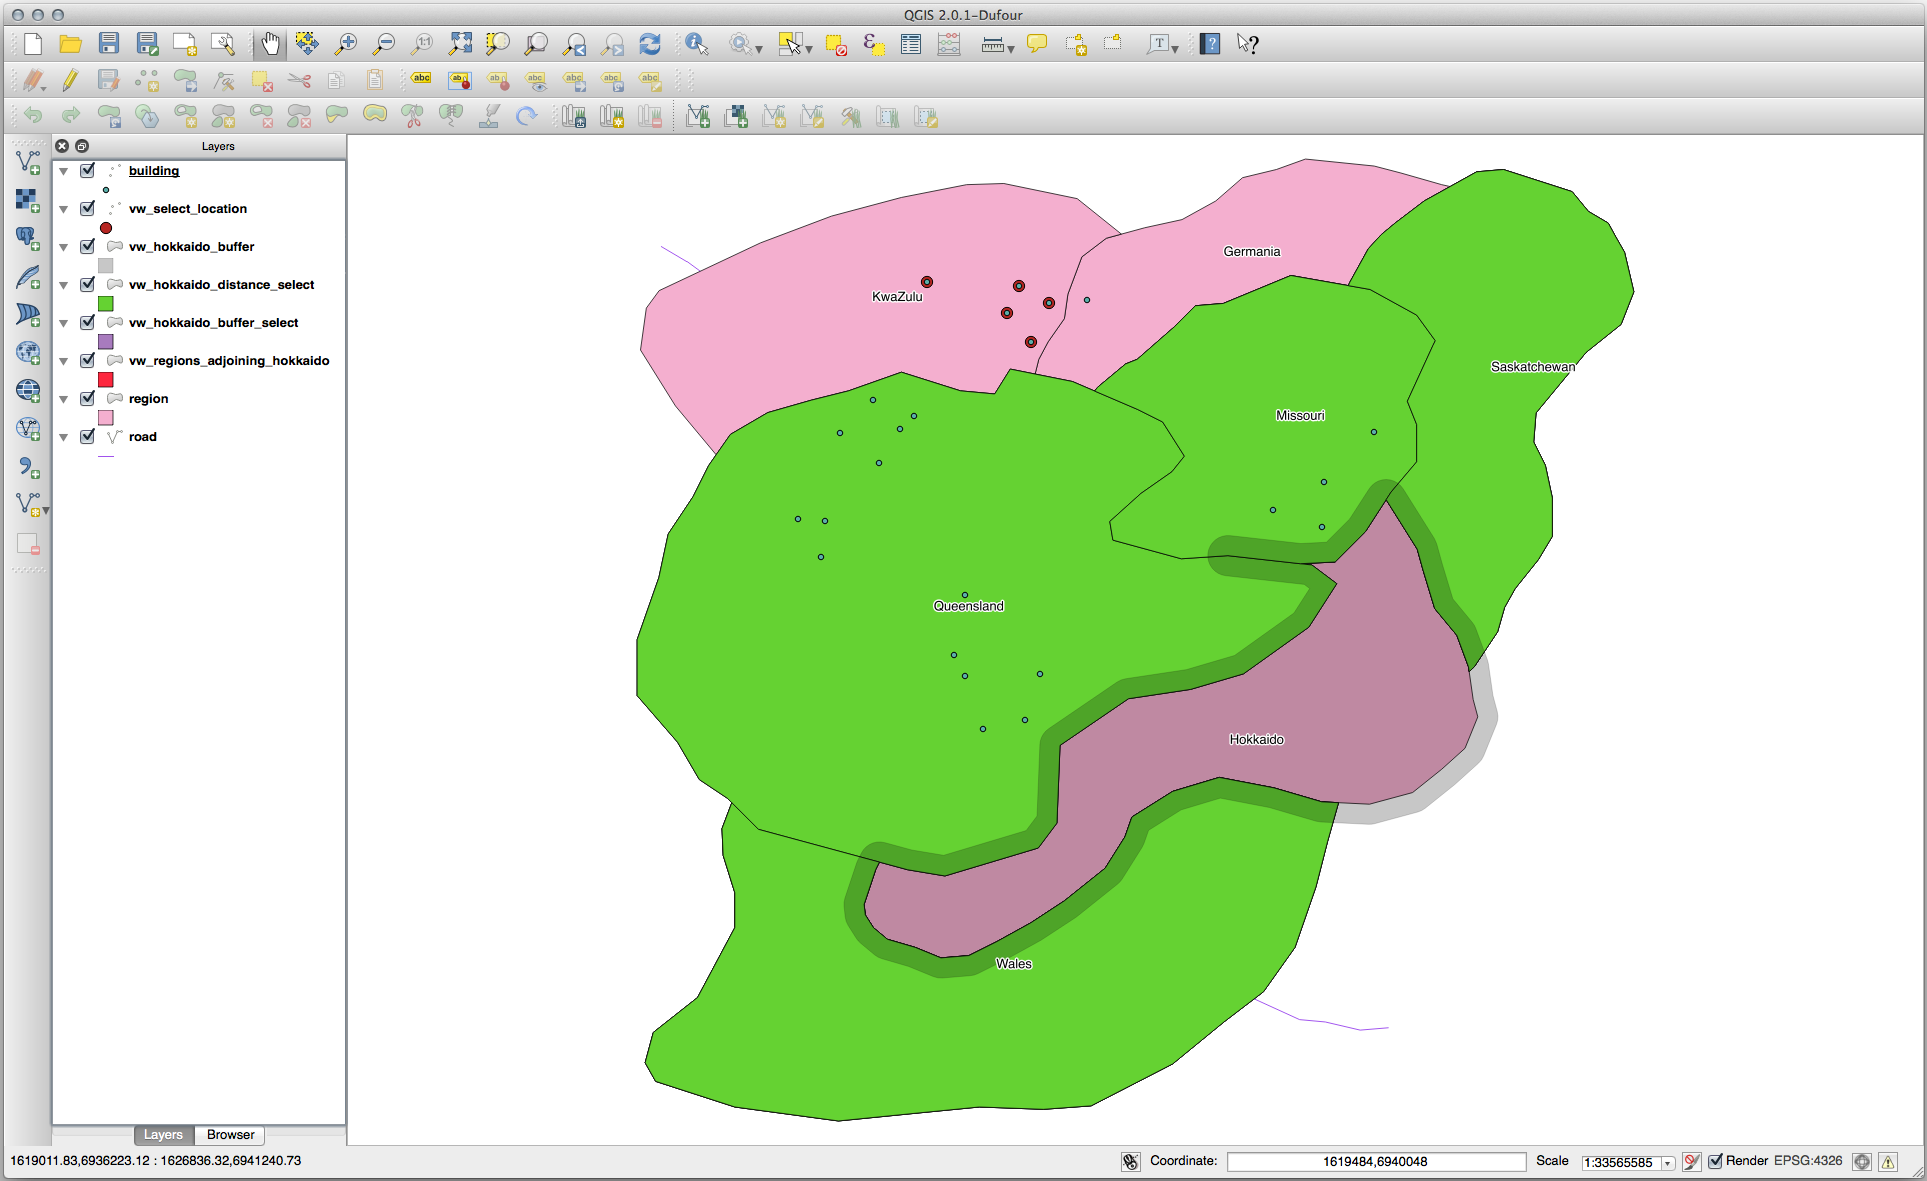Viewport: 1927px width, 1181px height.
Task: Click the Coordinate input field
Action: pyautogui.click(x=1375, y=1161)
